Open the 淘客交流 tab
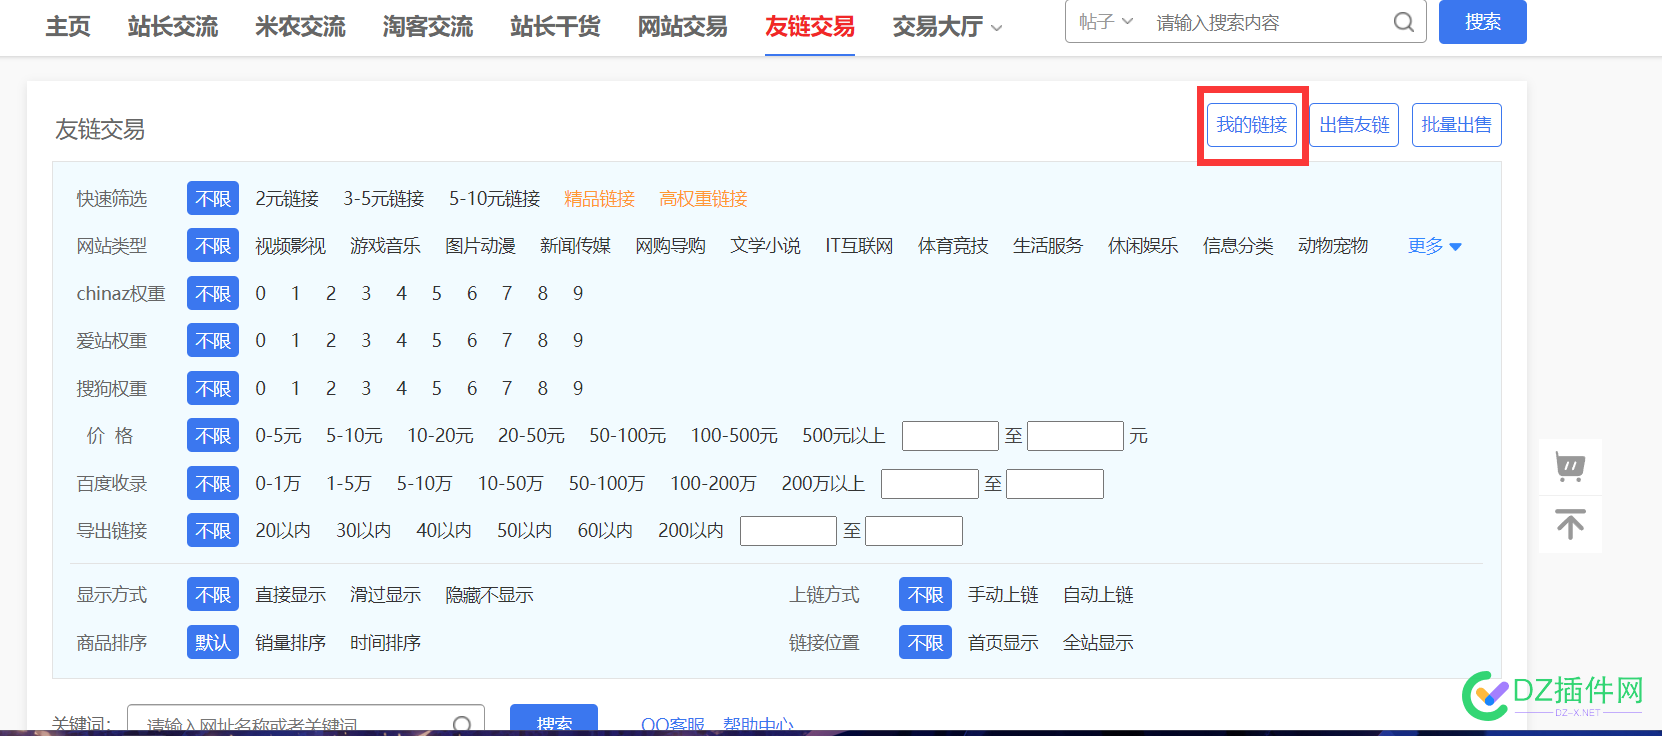 click(428, 27)
